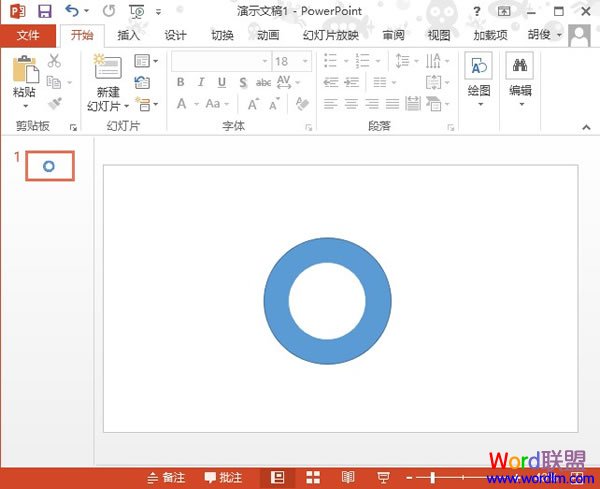Switch to the 插入 (Insert) tab

tap(128, 36)
